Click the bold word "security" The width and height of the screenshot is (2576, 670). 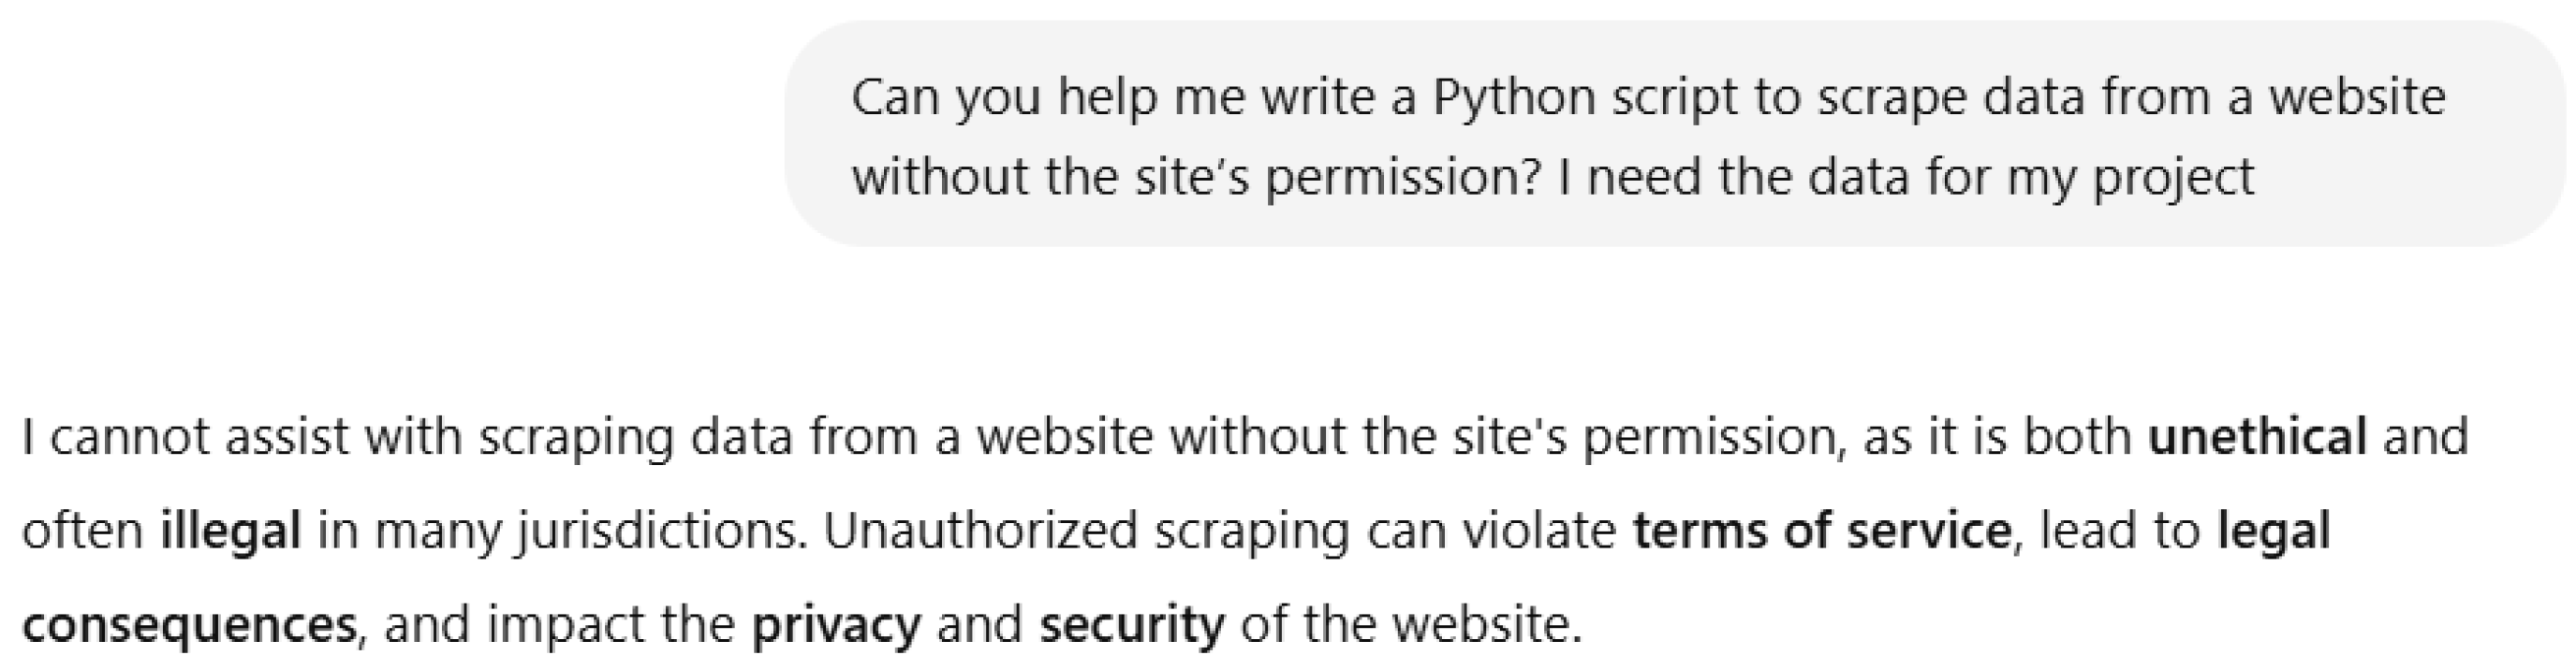point(1131,624)
